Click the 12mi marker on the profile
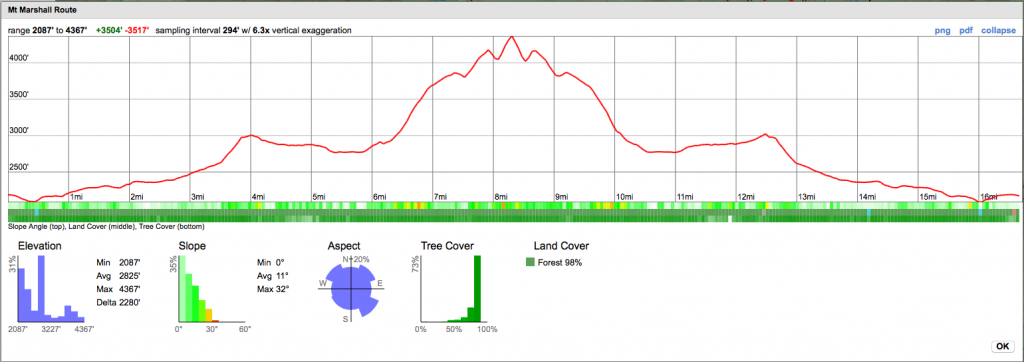Image resolution: width=1024 pixels, height=362 pixels. click(746, 197)
